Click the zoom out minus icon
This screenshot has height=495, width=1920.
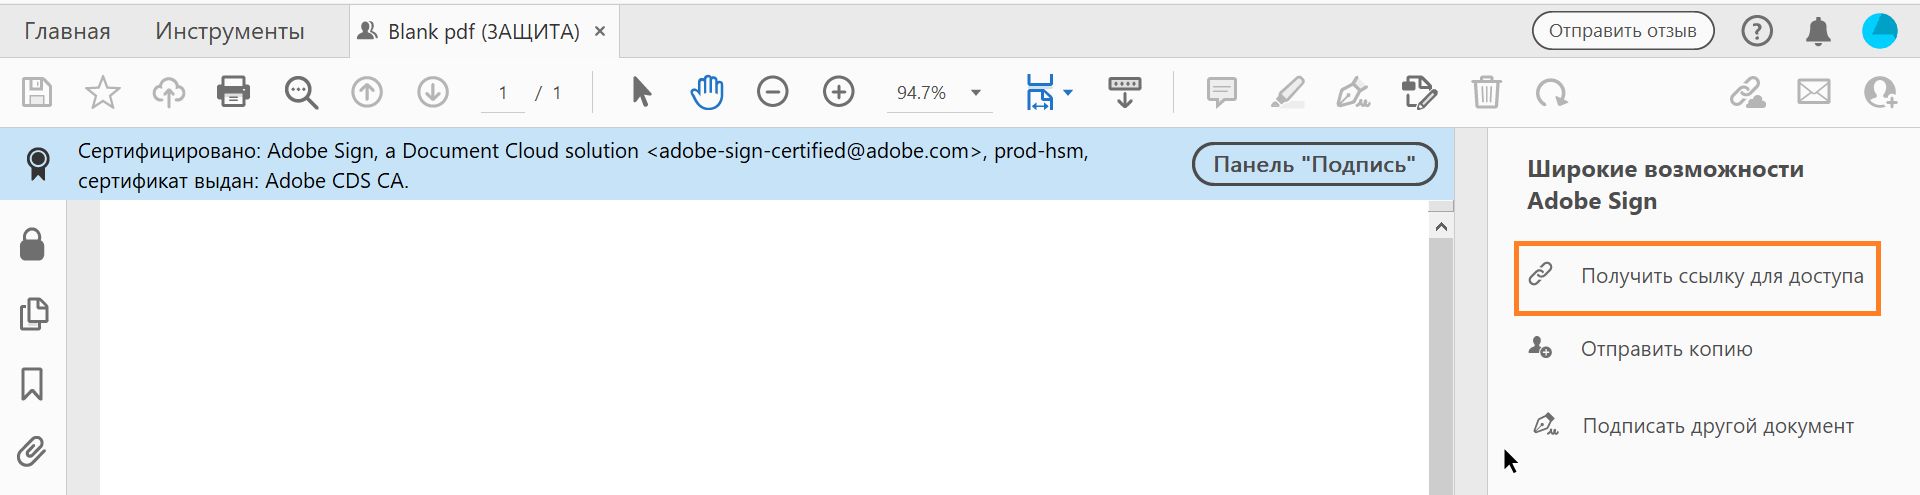[x=772, y=92]
